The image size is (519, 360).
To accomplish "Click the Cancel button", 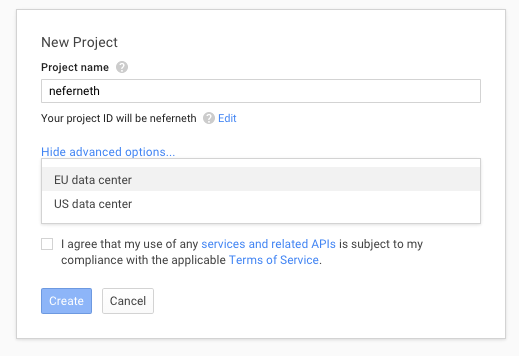I will [x=128, y=301].
